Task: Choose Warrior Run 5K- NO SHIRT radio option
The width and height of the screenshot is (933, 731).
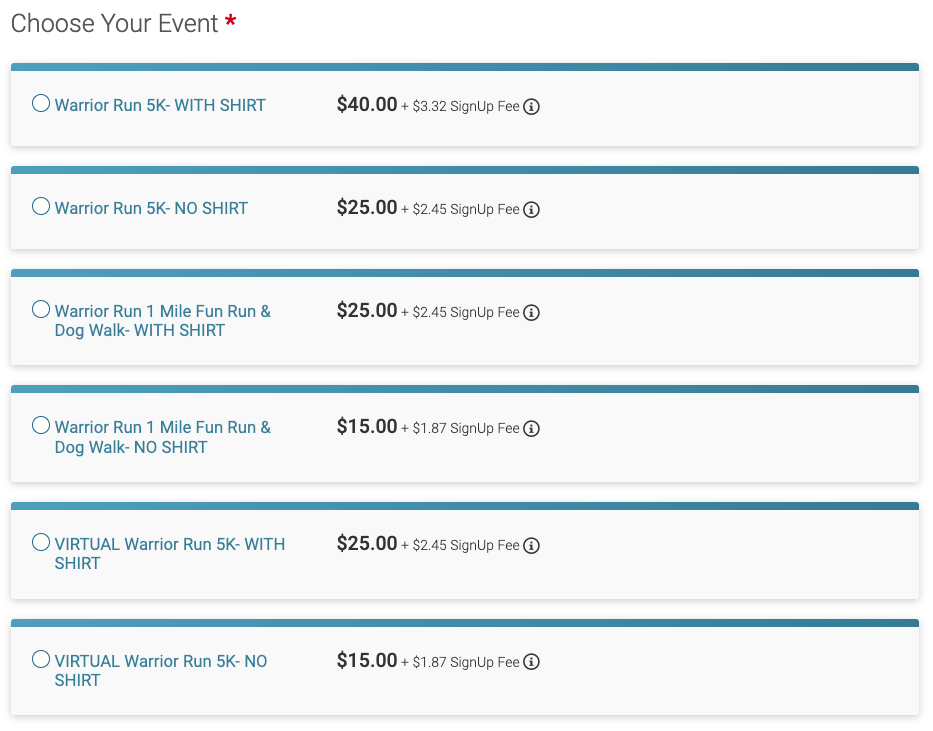Action: click(x=40, y=206)
